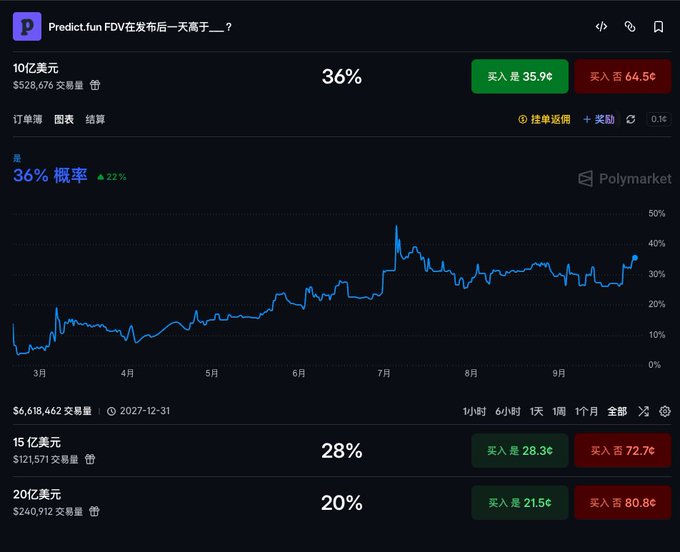The height and width of the screenshot is (552, 680).
Task: Click the maker rebate coin icon
Action: [523, 119]
